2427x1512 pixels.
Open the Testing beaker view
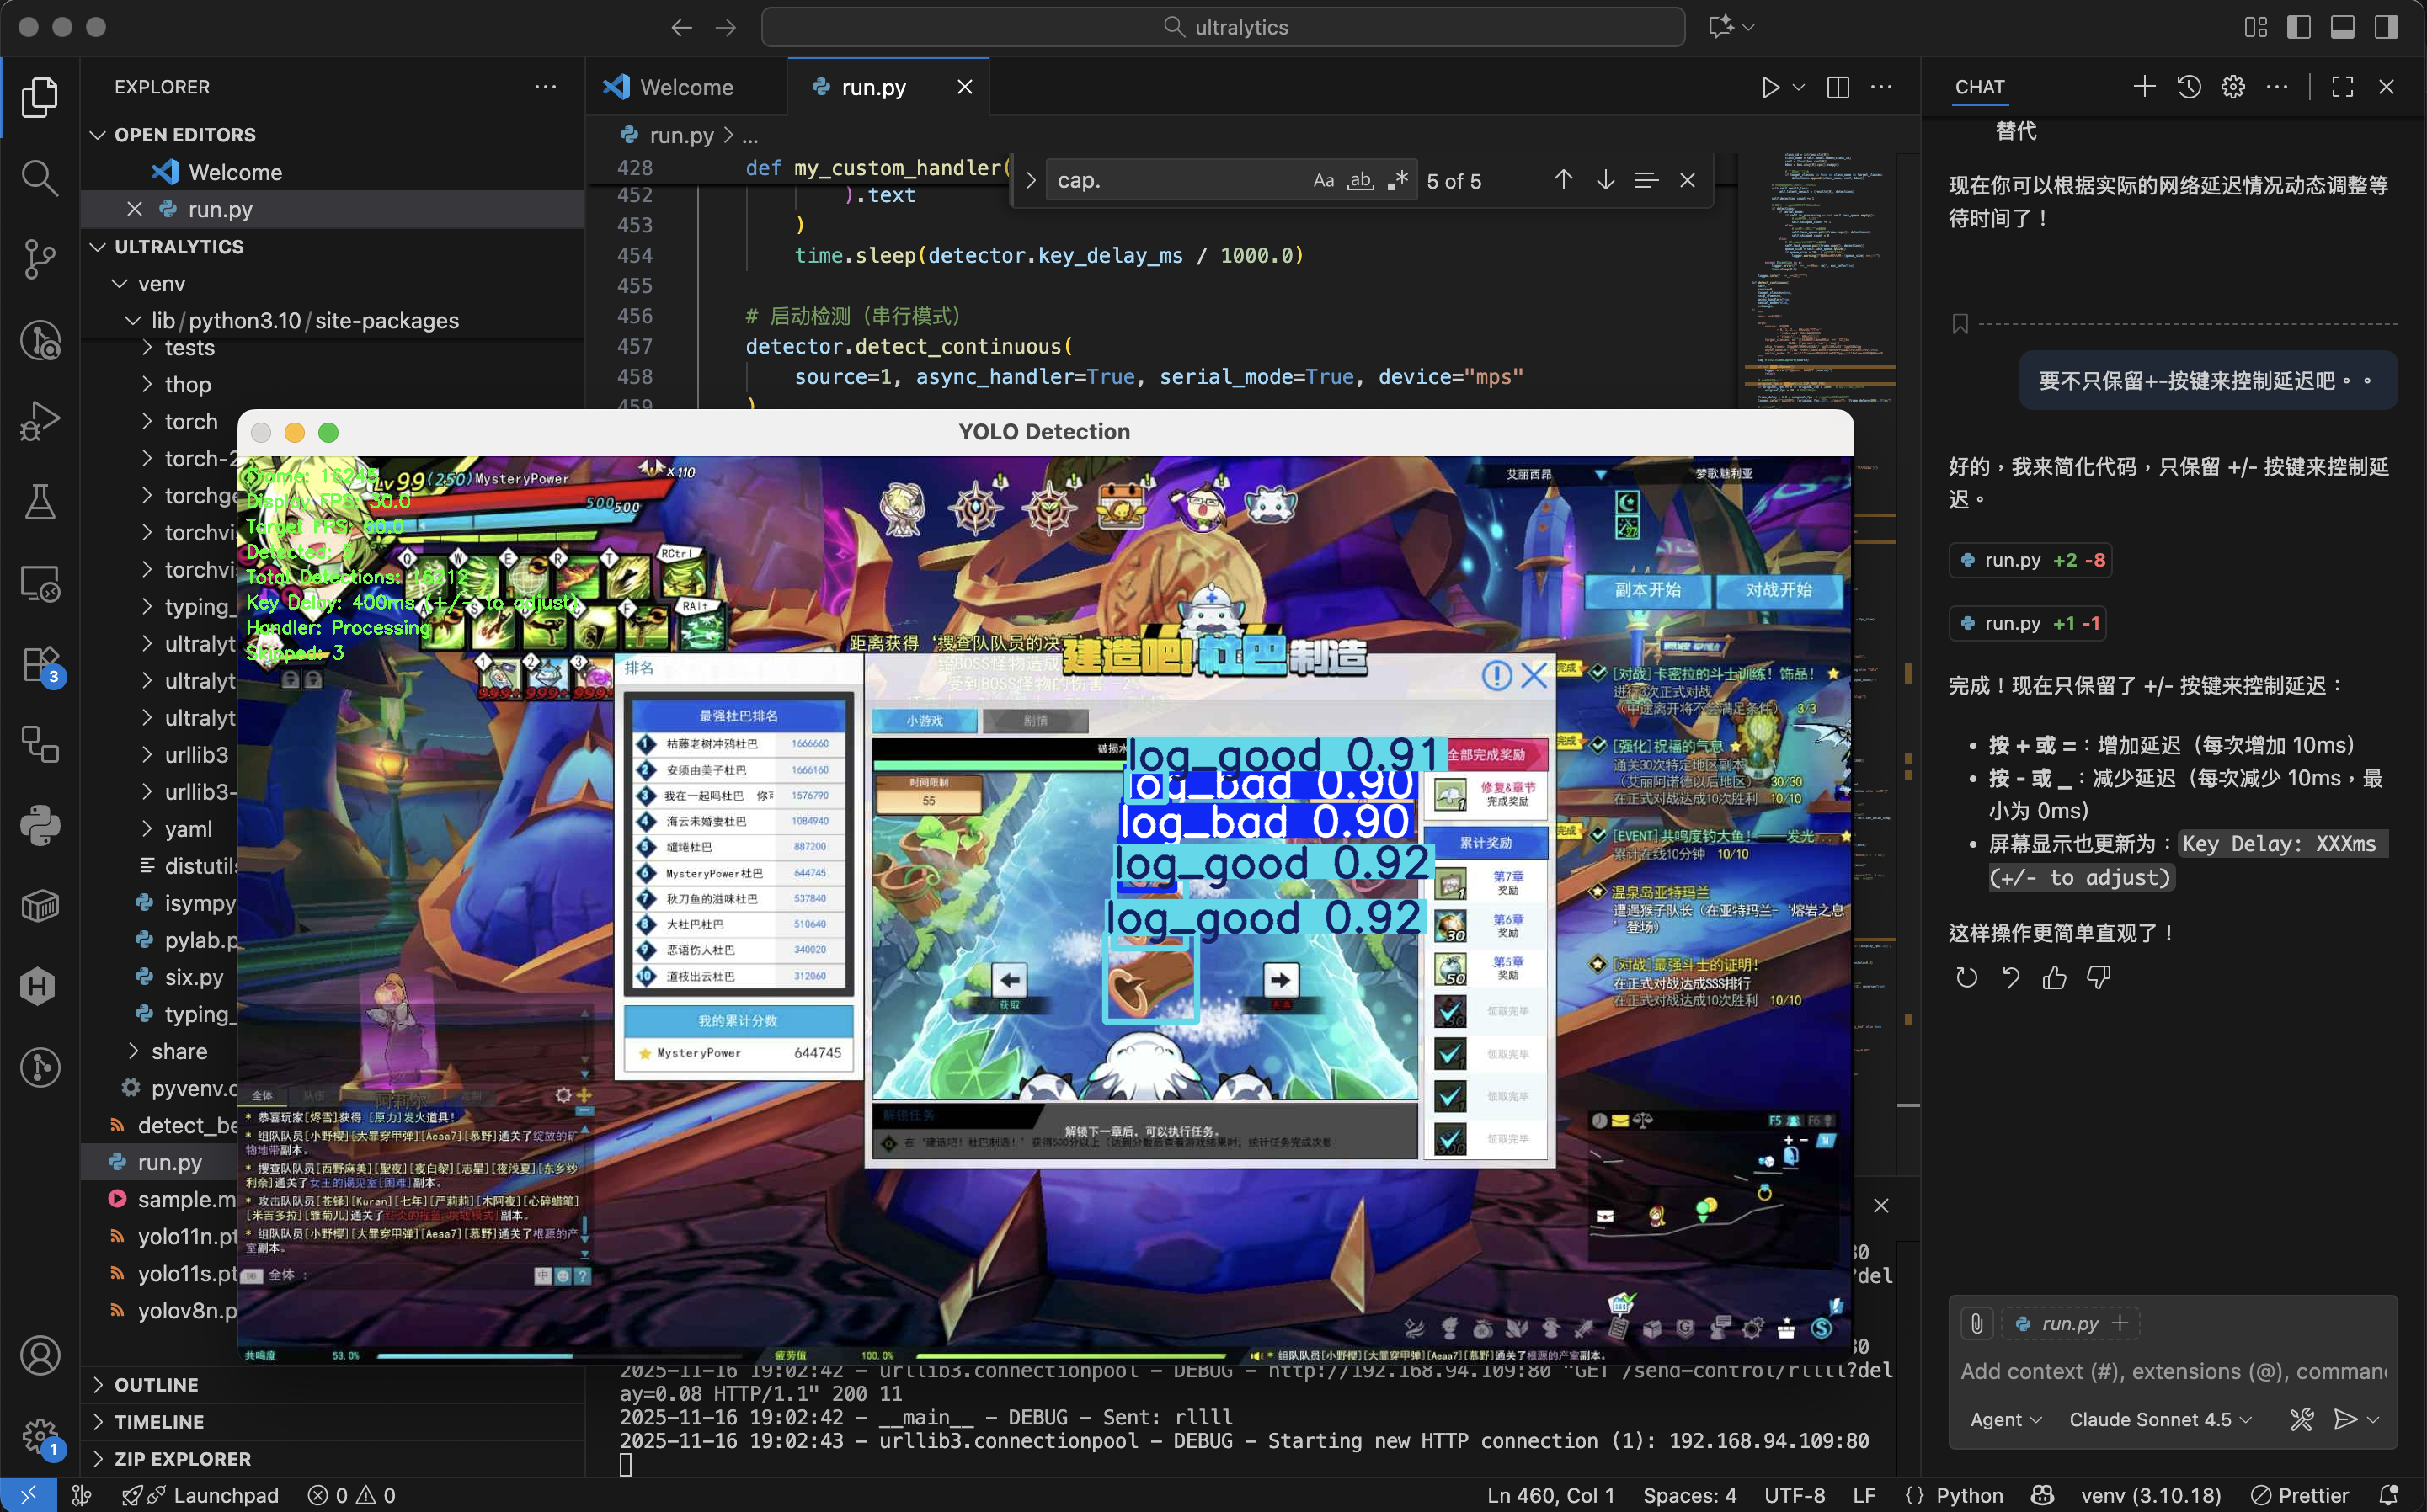click(x=40, y=502)
